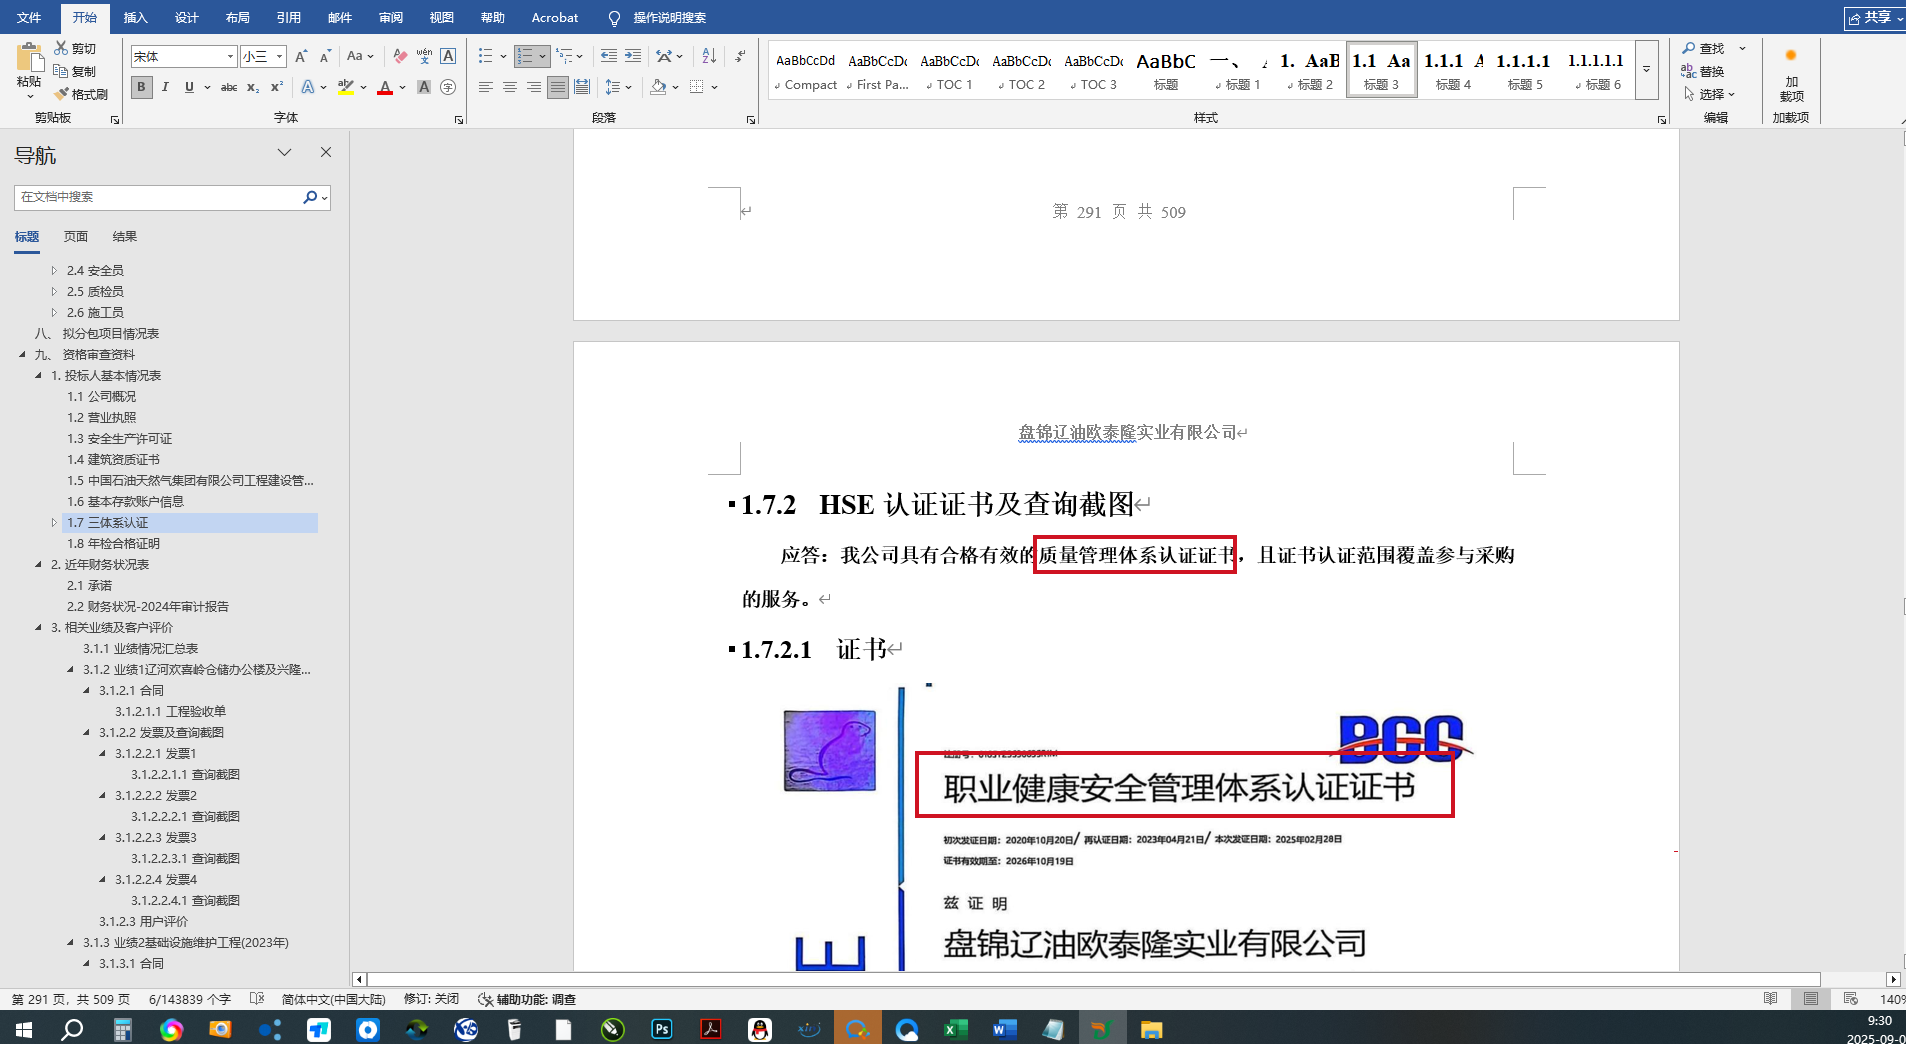Switch to Read Mode view in status bar
Image resolution: width=1906 pixels, height=1044 pixels.
1771,999
